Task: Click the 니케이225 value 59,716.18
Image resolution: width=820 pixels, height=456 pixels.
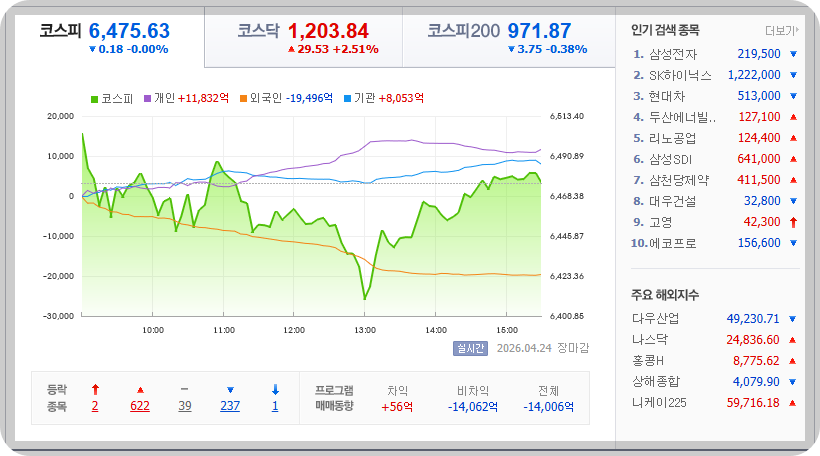Action: coord(753,403)
